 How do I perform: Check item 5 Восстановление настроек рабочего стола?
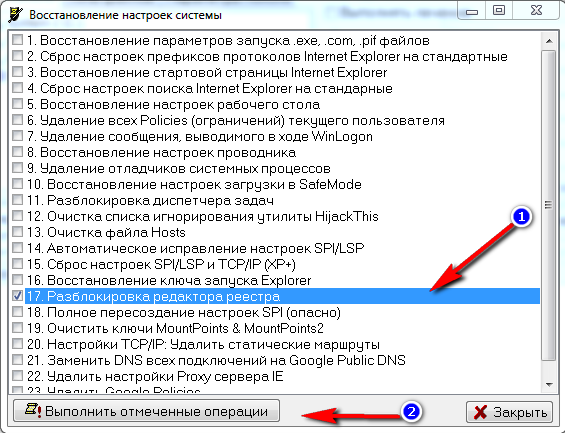[x=17, y=104]
